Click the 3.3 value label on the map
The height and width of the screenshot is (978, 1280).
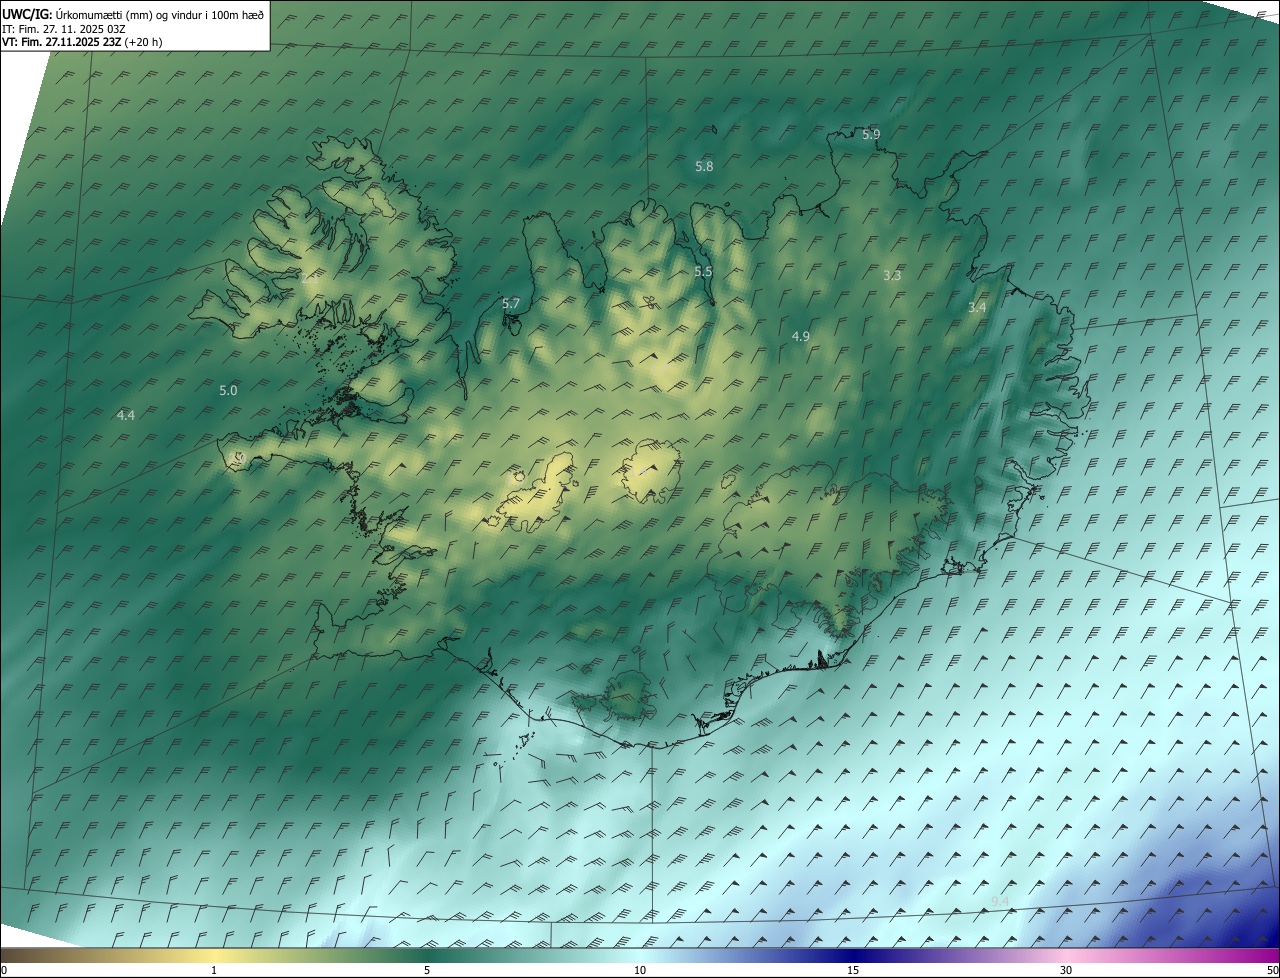(893, 275)
